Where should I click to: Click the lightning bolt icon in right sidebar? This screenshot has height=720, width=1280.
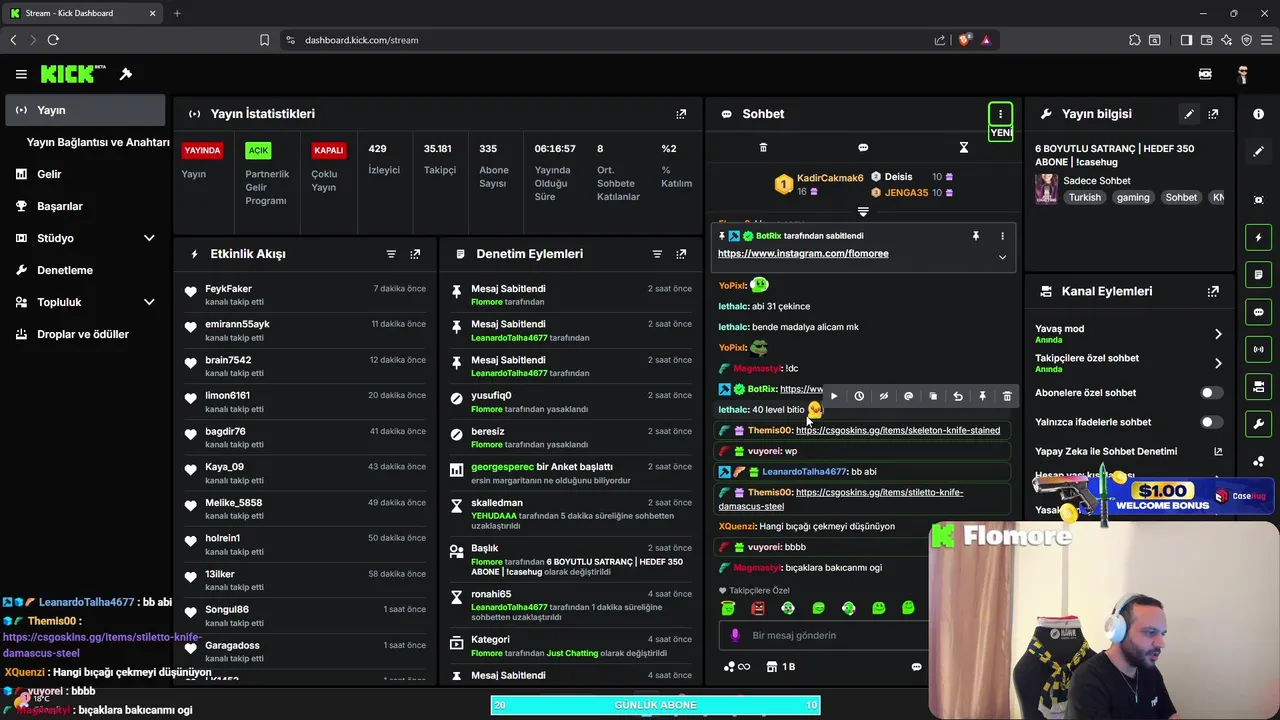tap(1259, 238)
